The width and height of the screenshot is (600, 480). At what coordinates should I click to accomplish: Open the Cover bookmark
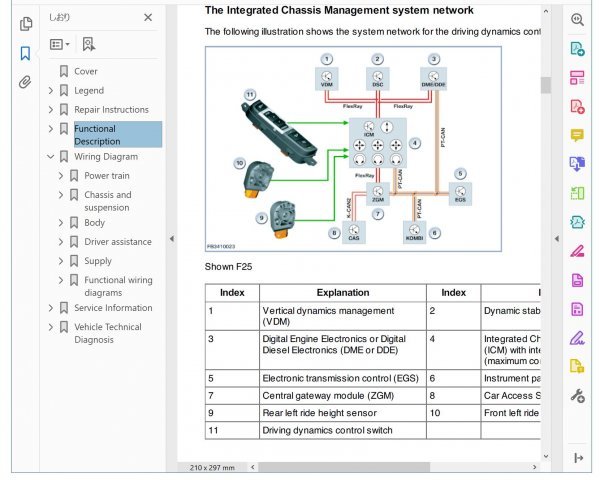[x=86, y=71]
